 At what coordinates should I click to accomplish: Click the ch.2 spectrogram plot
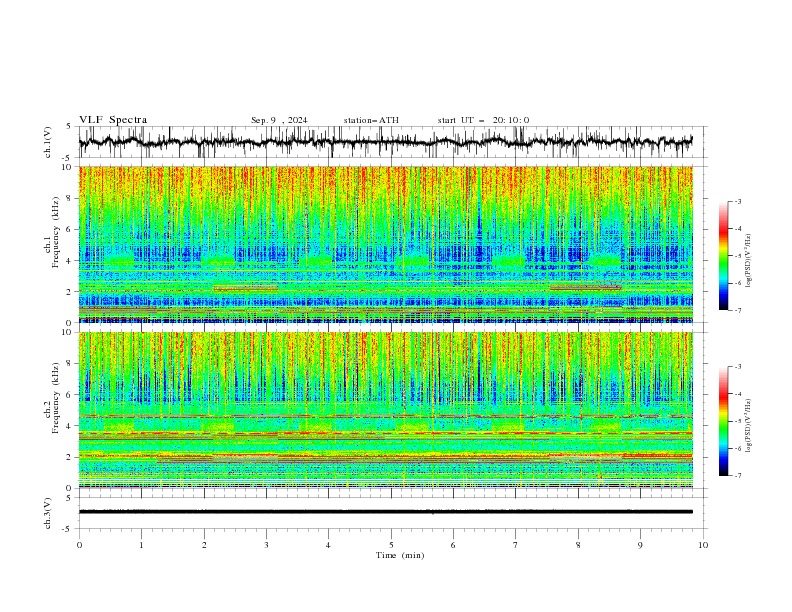click(386, 410)
